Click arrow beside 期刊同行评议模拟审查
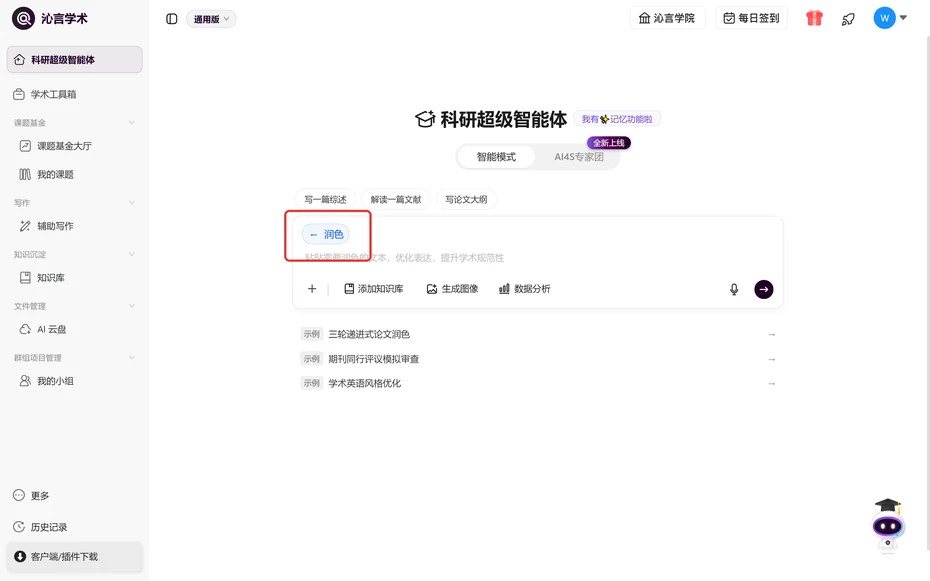This screenshot has height=581, width=930. click(772, 359)
